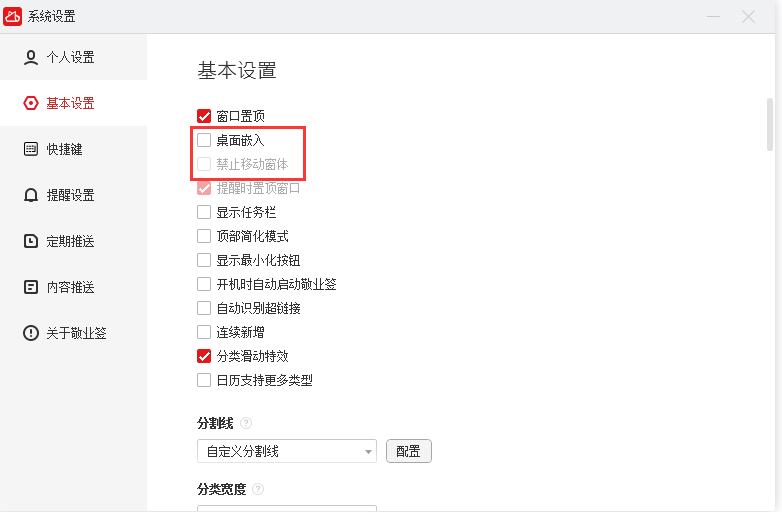
Task: Click the clock icon for 定期推送
Action: pyautogui.click(x=31, y=241)
